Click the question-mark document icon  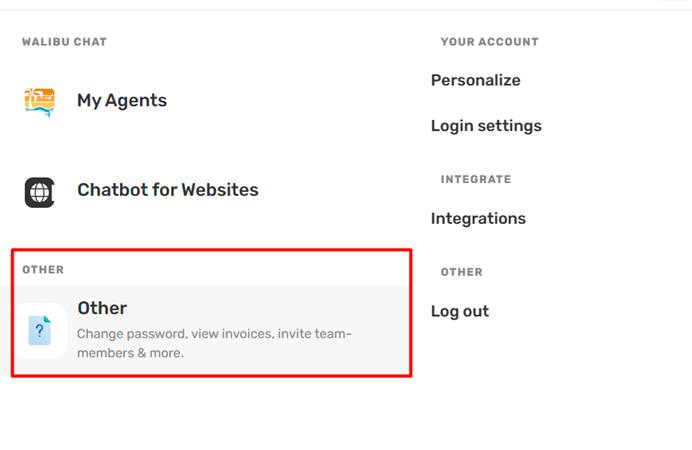click(40, 330)
